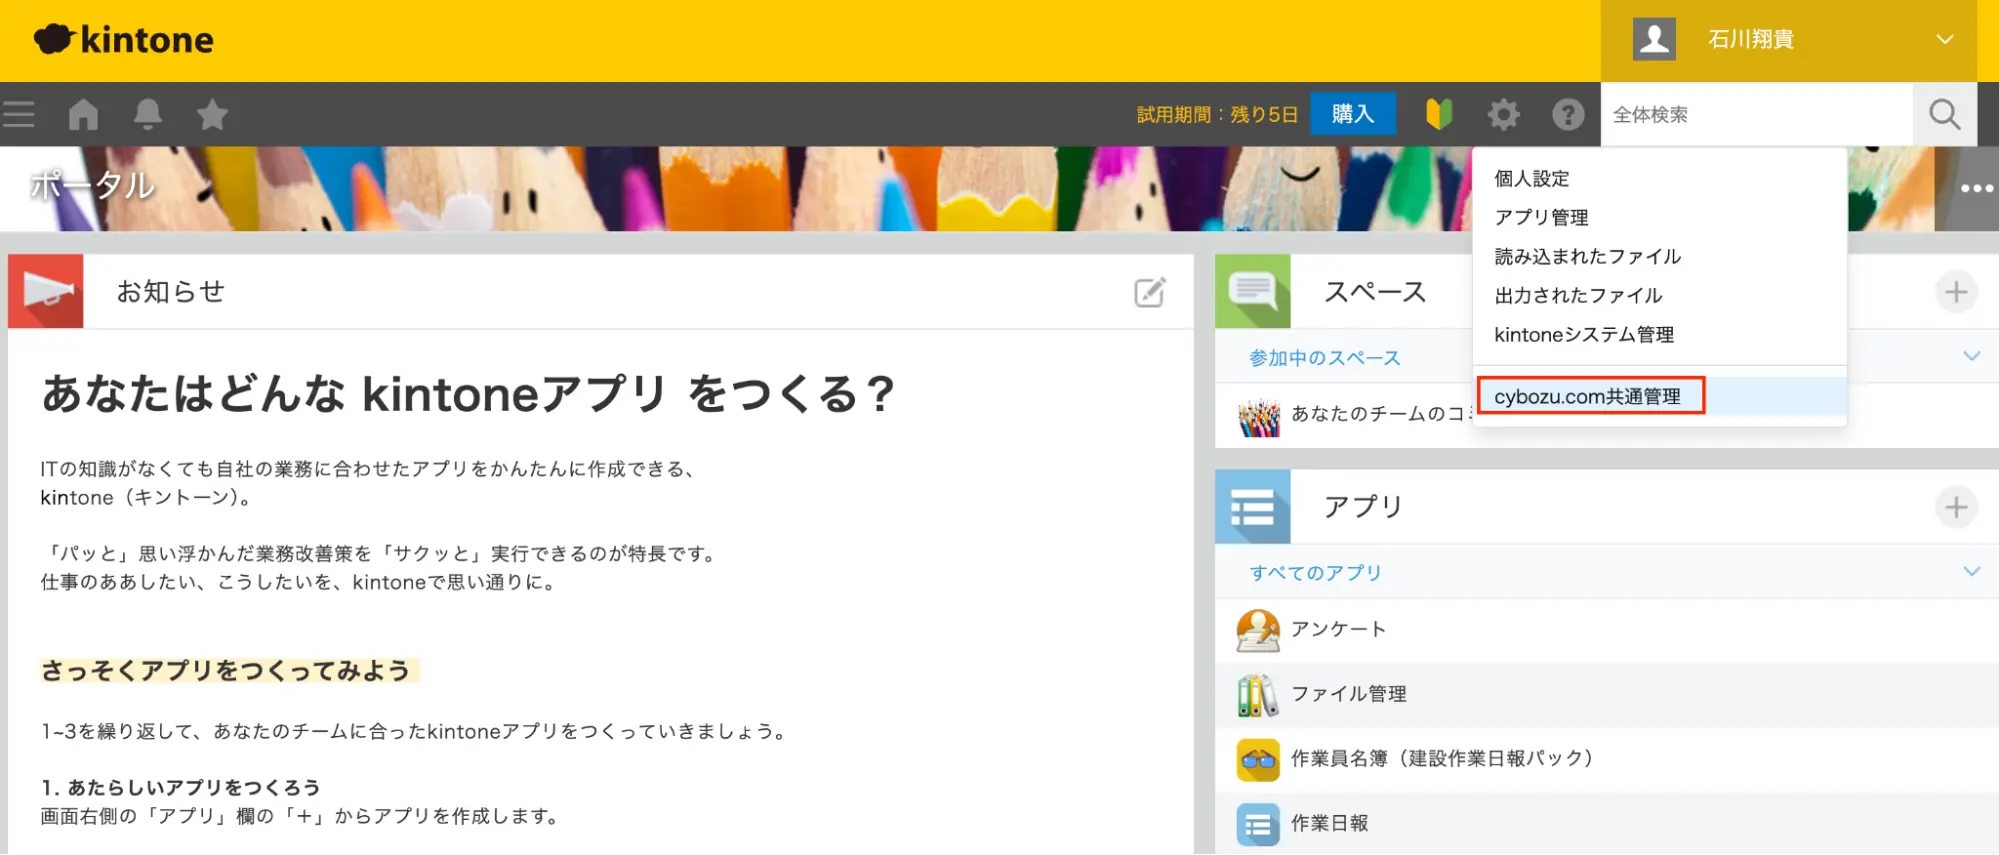Open notifications bell
This screenshot has height=855, width=1999.
(148, 115)
